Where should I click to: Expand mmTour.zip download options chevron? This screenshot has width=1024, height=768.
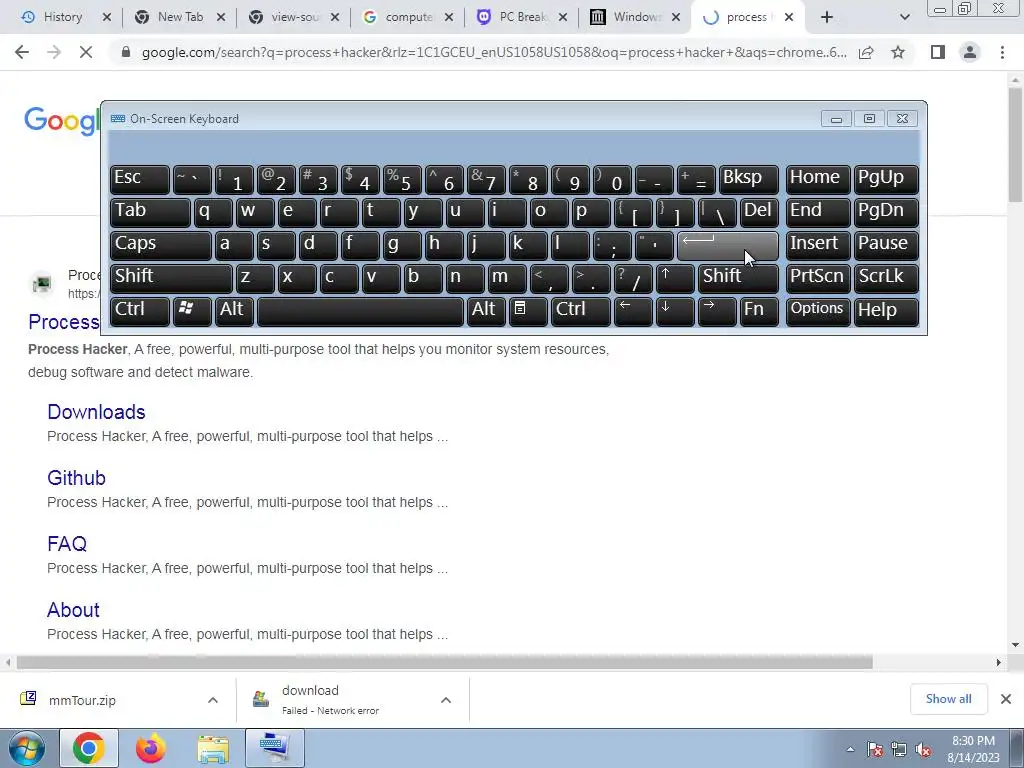pos(212,700)
